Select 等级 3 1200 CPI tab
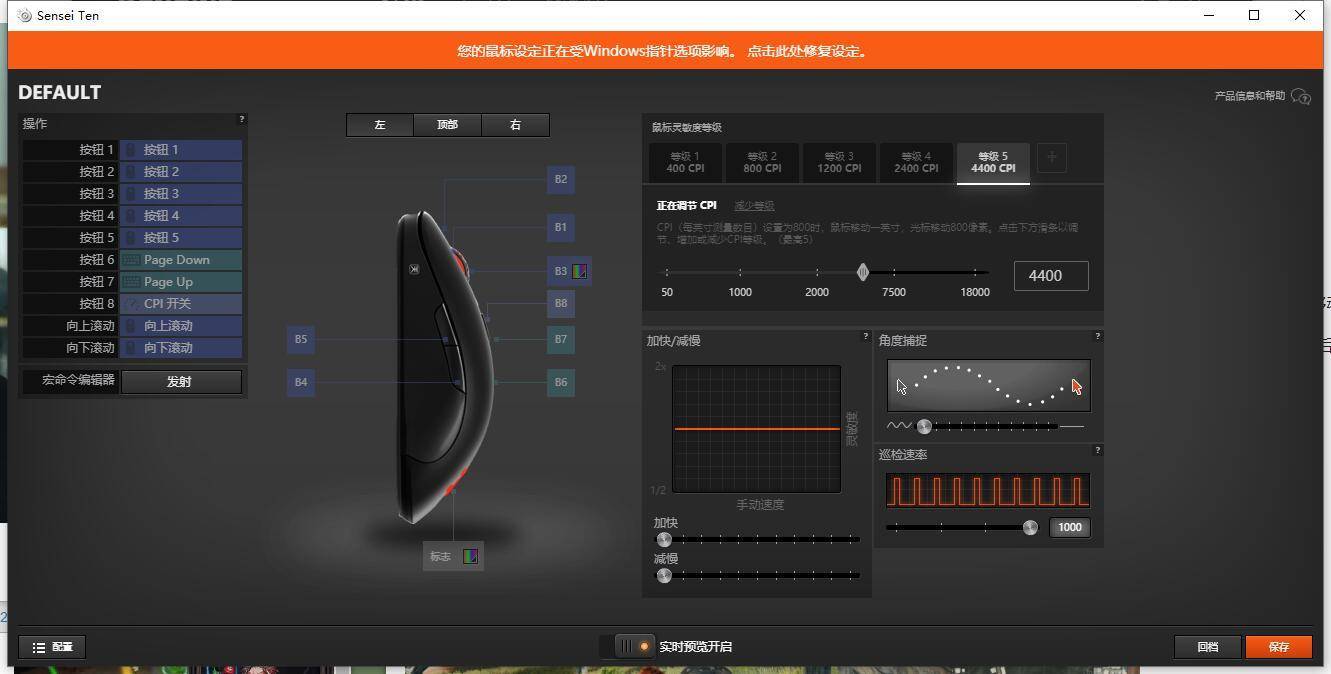The image size is (1331, 674). pos(839,163)
